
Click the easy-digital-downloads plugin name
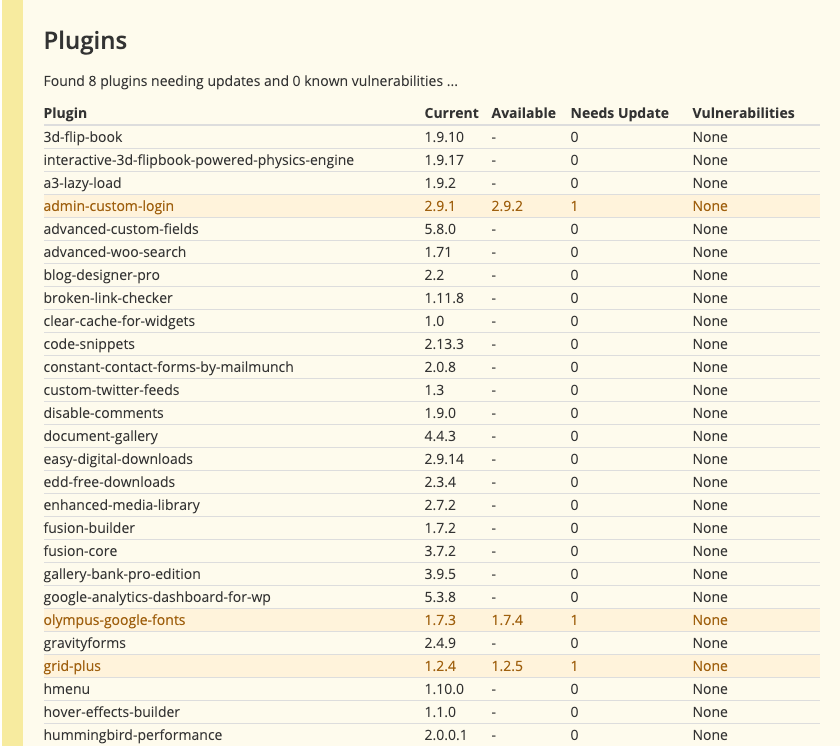[x=118, y=459]
